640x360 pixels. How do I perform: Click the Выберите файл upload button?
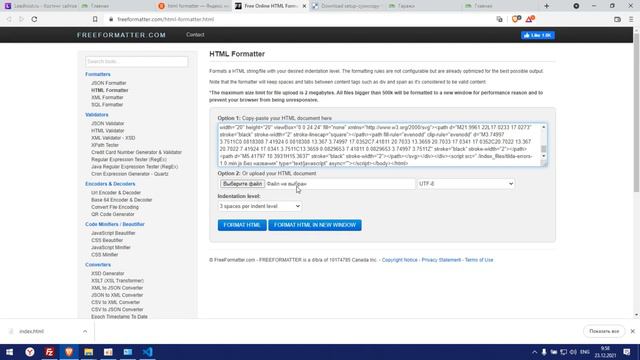pos(242,184)
